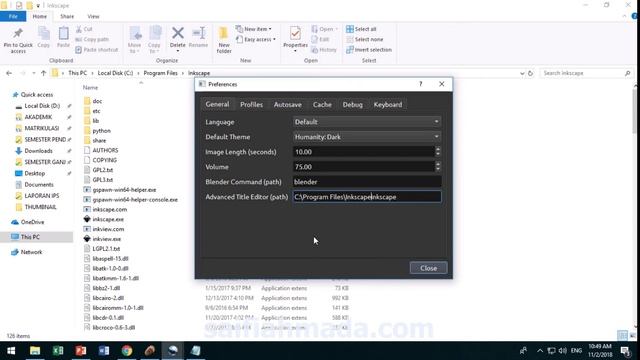Click the Delete ribbon icon
This screenshot has height=360, width=640.
[178, 39]
